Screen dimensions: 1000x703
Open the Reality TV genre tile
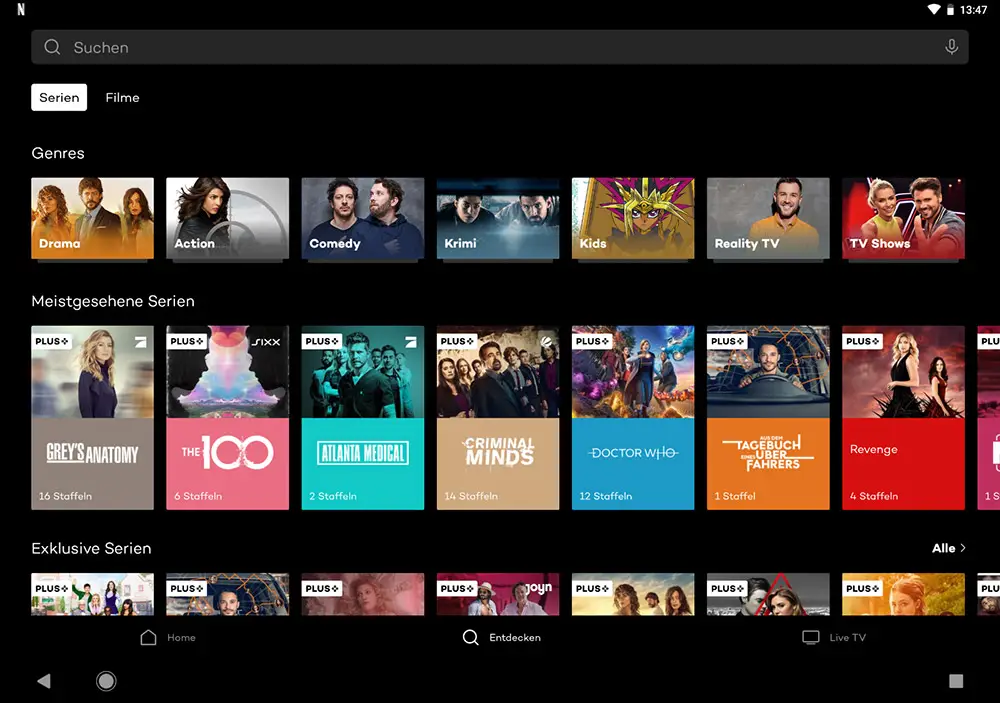(768, 218)
